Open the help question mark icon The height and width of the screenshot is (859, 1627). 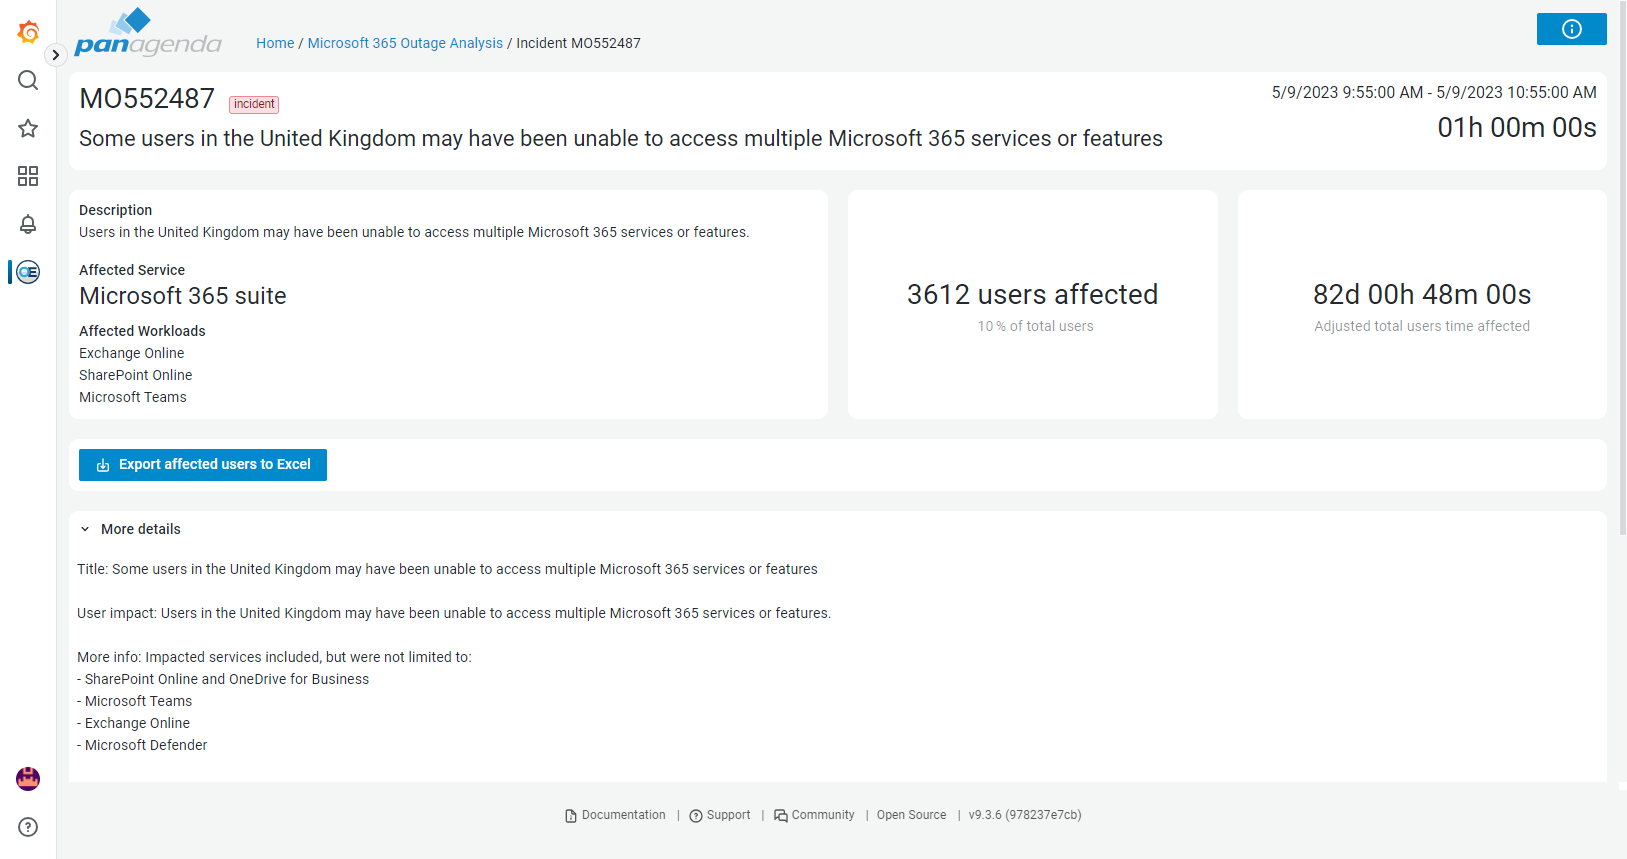28,827
